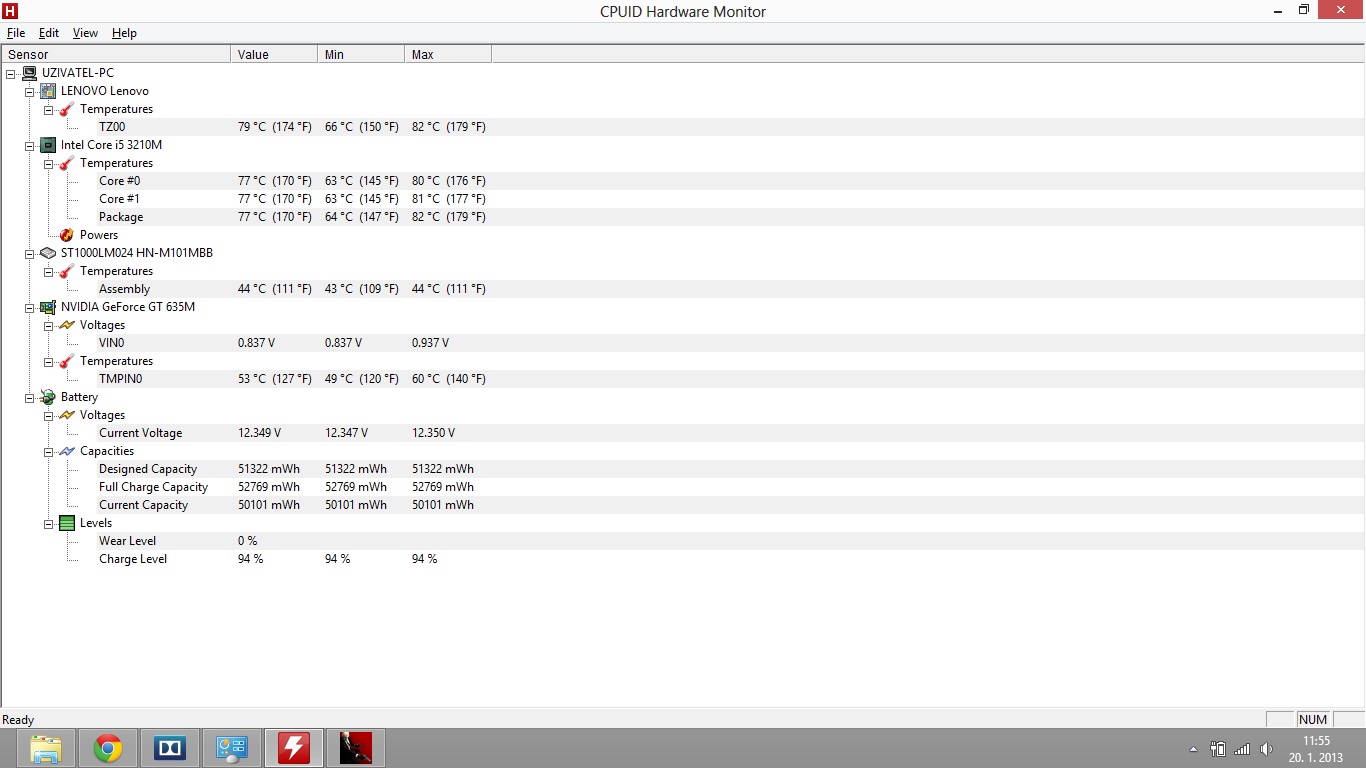Select the NVIDIA GeForce GT 635M card icon

pos(48,307)
